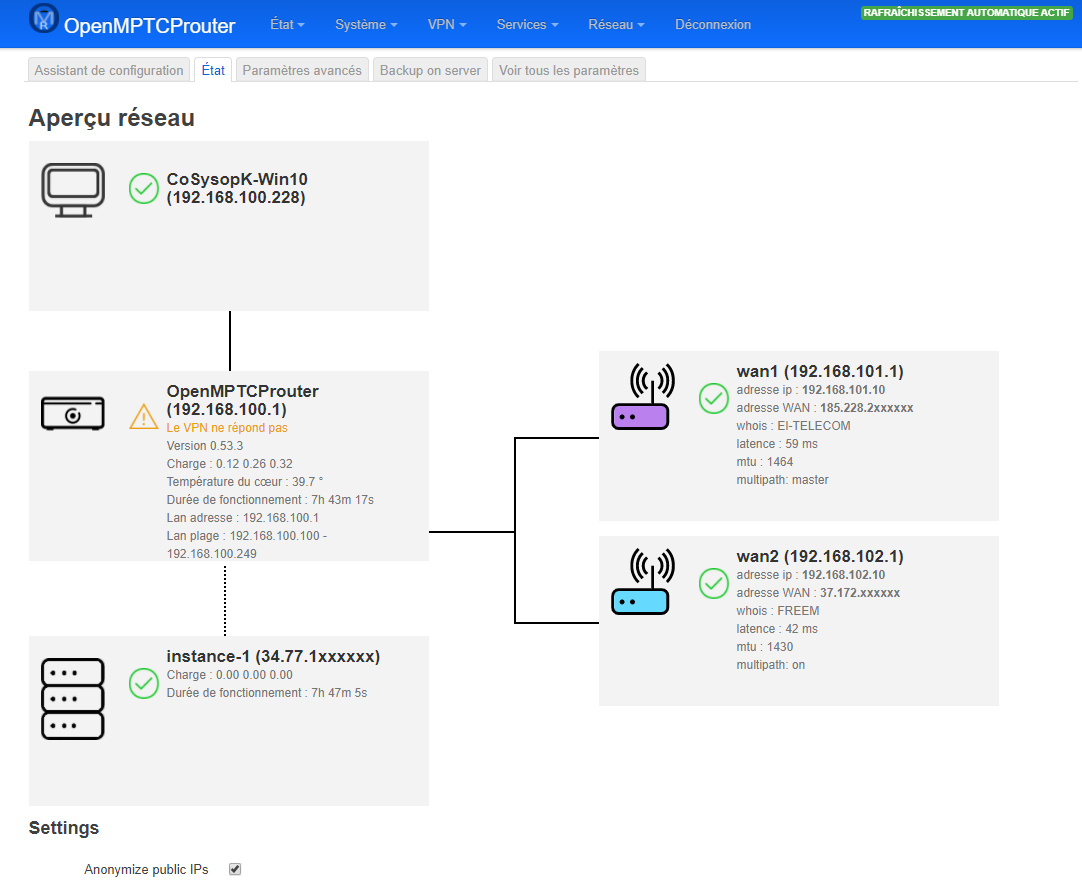
Task: Click 'mtu : 1430' value
Action: click(765, 646)
